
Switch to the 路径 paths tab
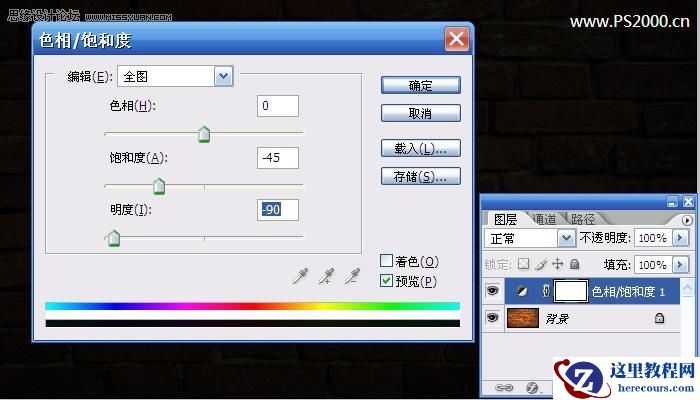coord(583,219)
